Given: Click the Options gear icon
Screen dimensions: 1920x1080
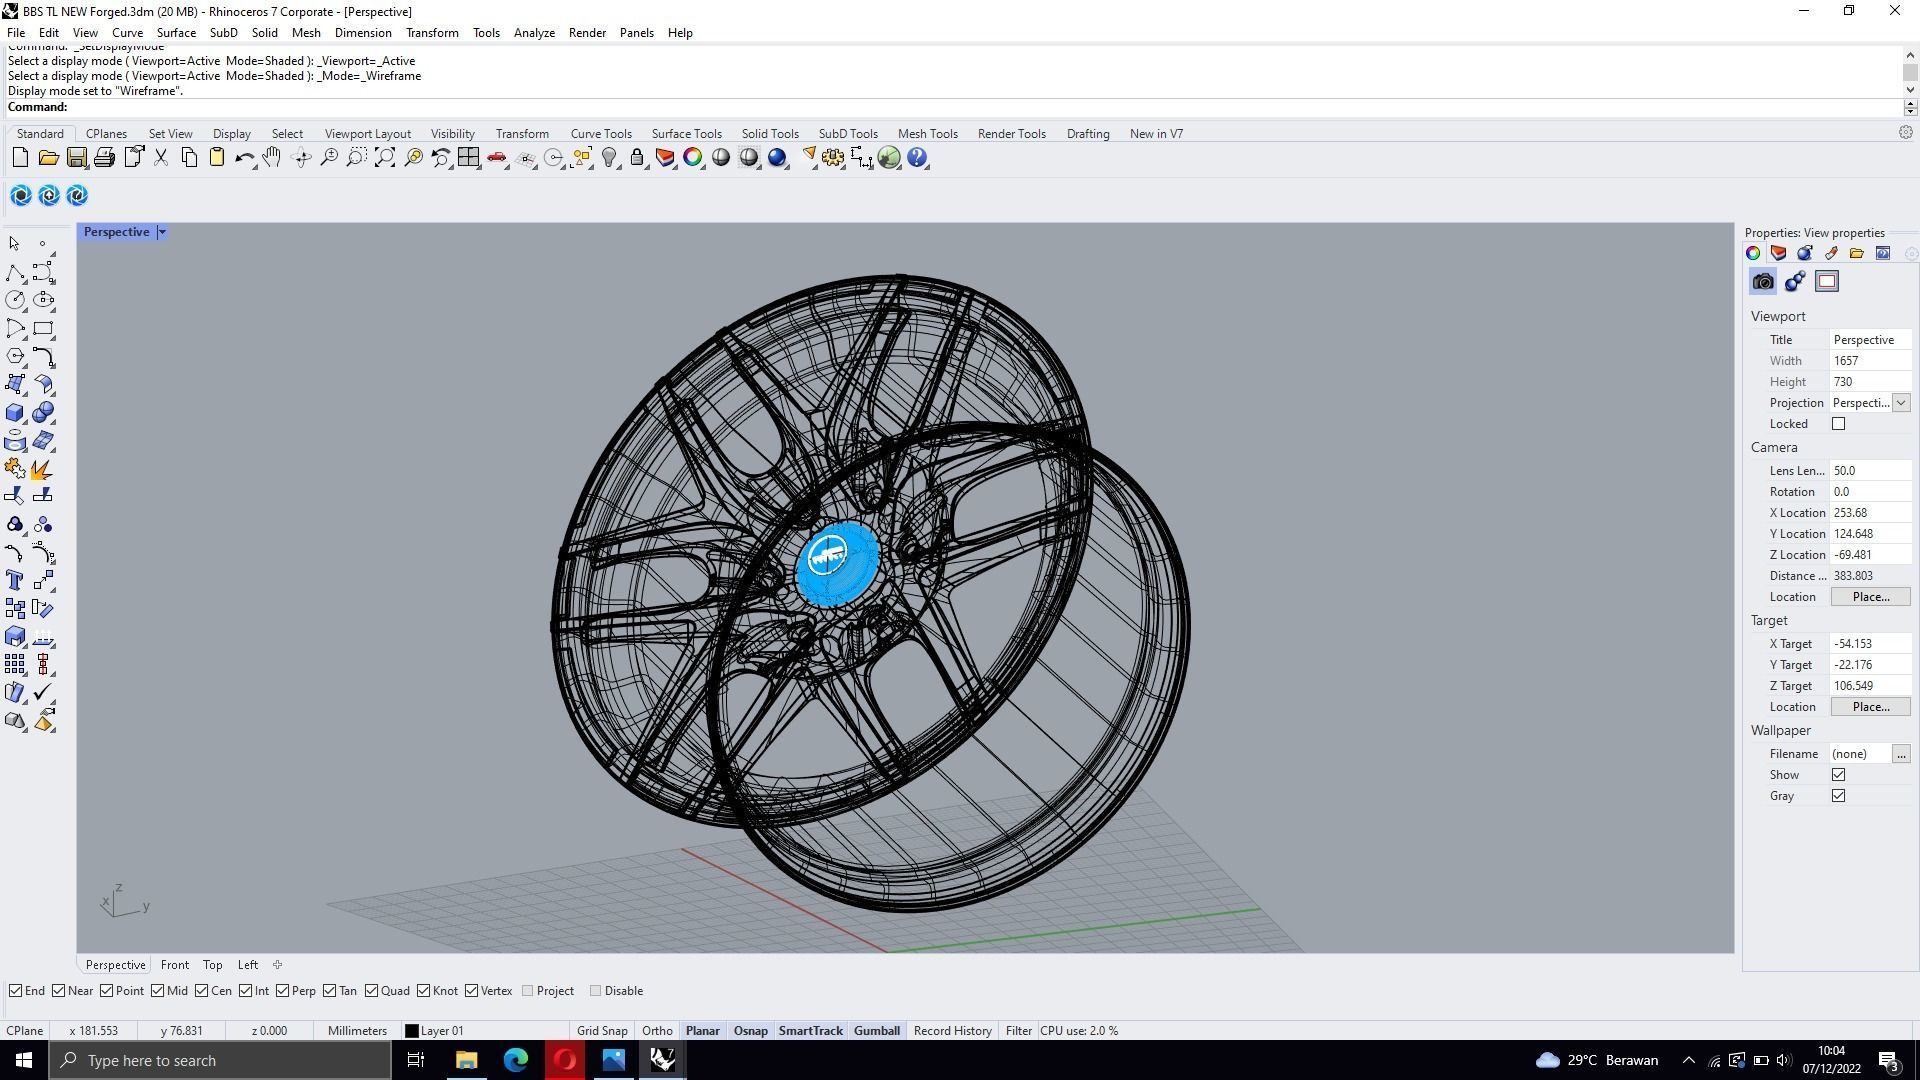Looking at the screenshot, I should pyautogui.click(x=833, y=158).
